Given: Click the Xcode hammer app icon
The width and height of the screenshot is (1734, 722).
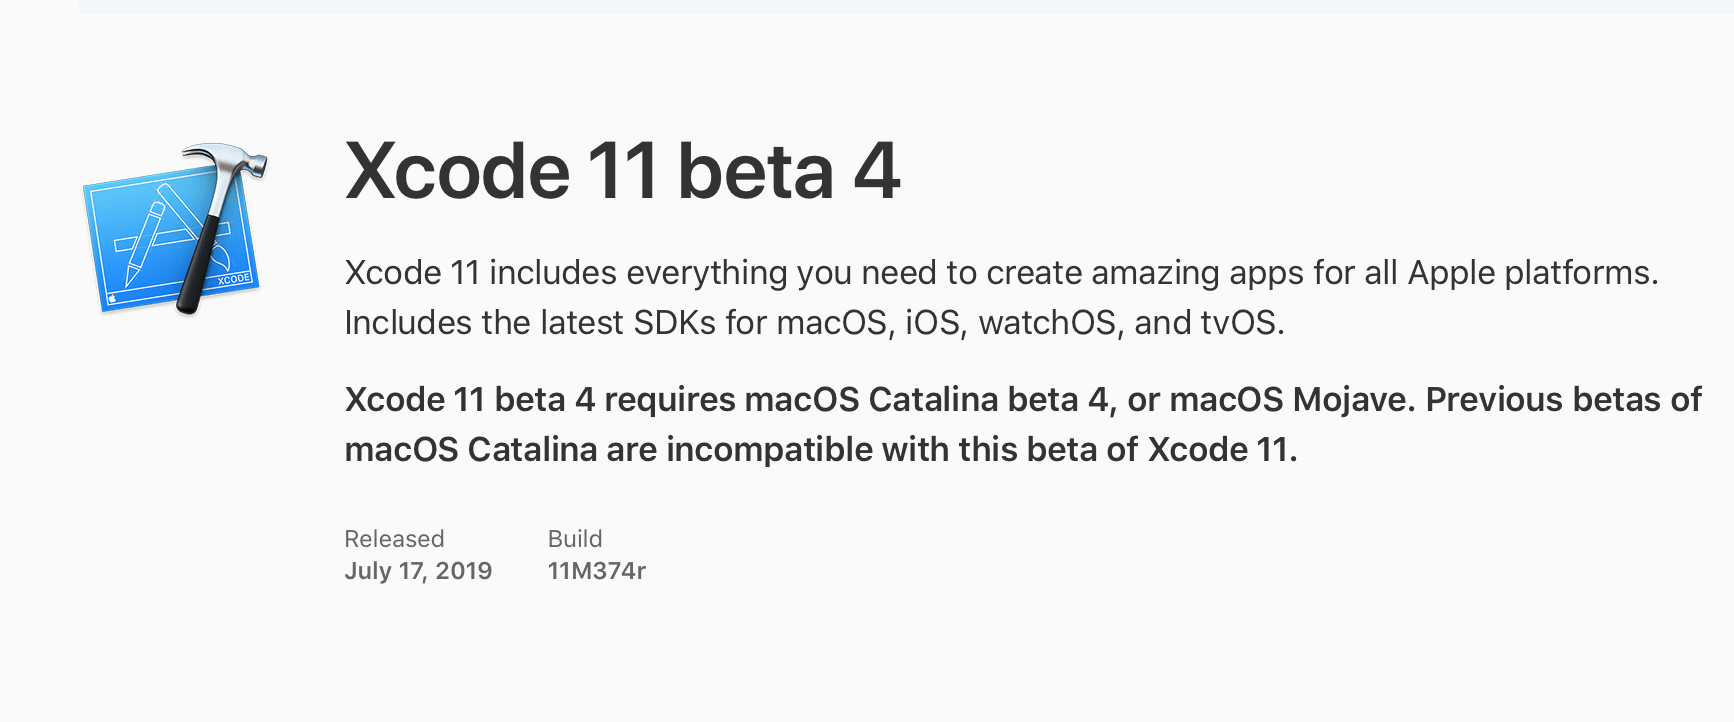Looking at the screenshot, I should pos(175,229).
